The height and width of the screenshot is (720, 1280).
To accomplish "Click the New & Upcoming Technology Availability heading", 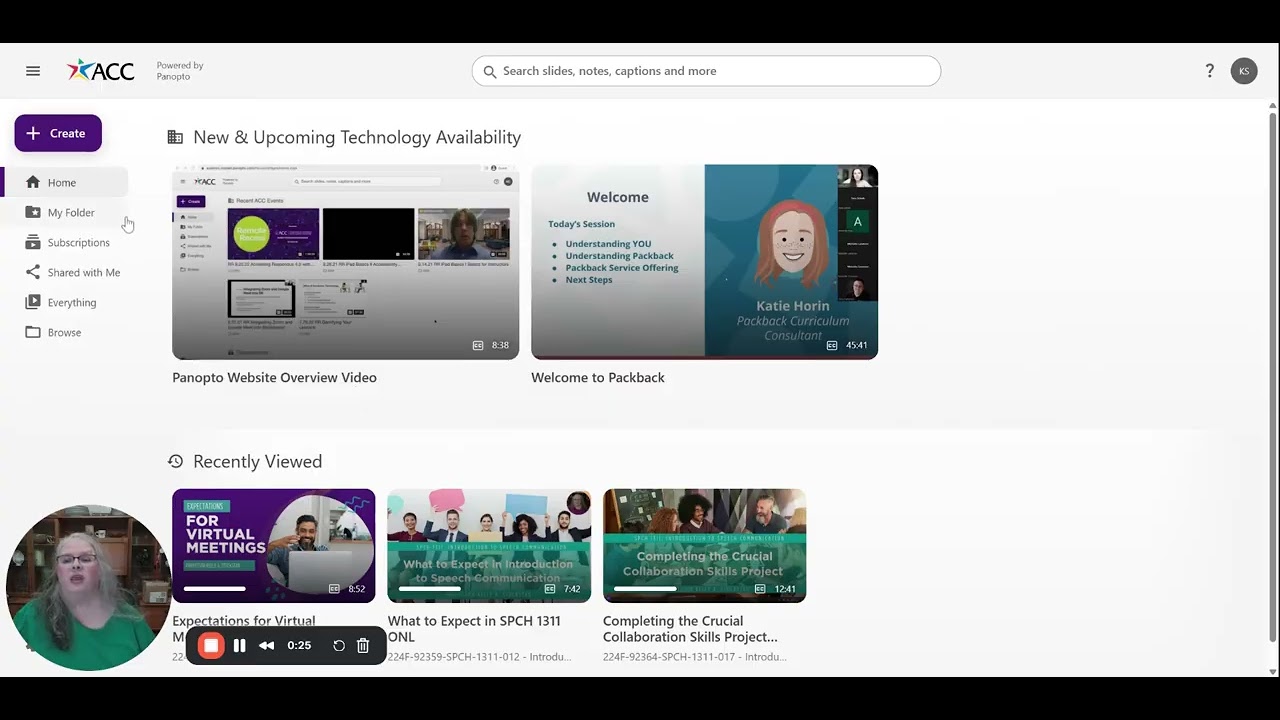I will (x=357, y=137).
